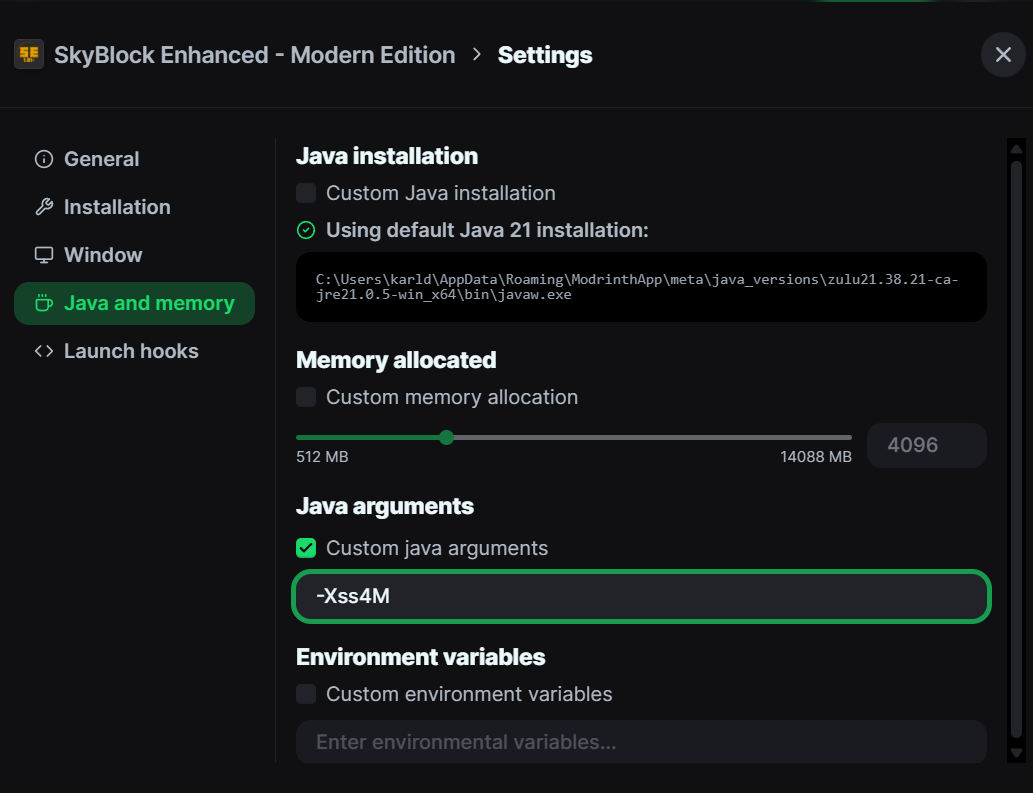Viewport: 1033px width, 793px height.
Task: Click the wrench icon beside Installation
Action: point(44,207)
